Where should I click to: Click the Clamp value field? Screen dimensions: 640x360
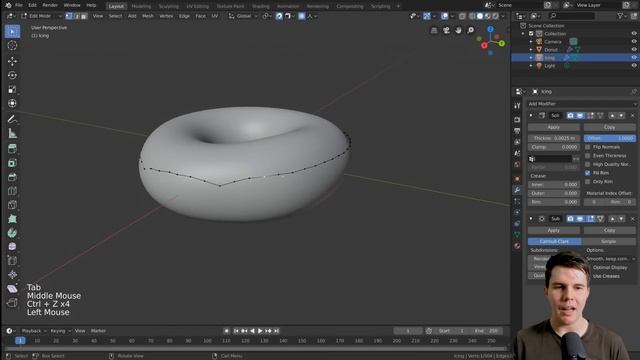click(x=553, y=147)
